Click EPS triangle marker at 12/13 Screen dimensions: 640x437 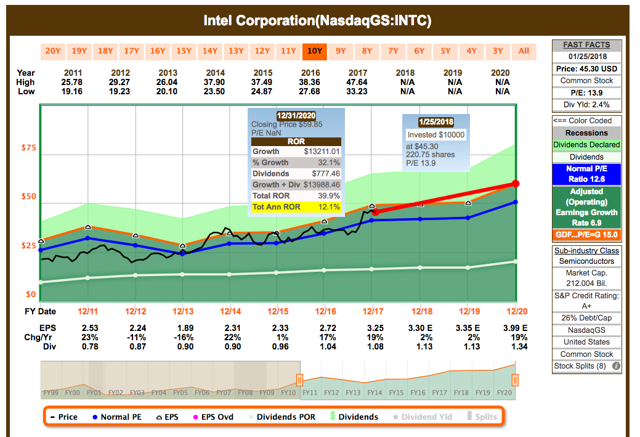click(182, 246)
